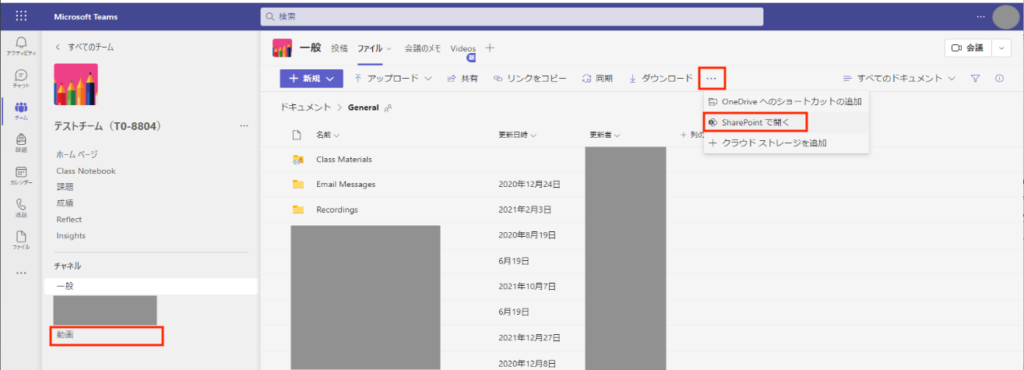Open 更新日時 column header dropdown
This screenshot has width=1024, height=370.
[x=517, y=135]
